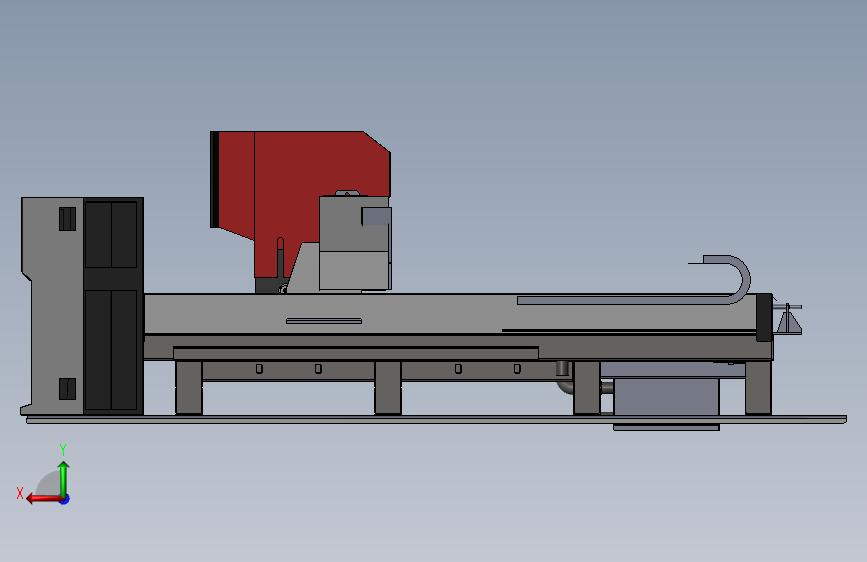Select the grey tank box under the table
This screenshot has width=867, height=562.
pyautogui.click(x=666, y=396)
